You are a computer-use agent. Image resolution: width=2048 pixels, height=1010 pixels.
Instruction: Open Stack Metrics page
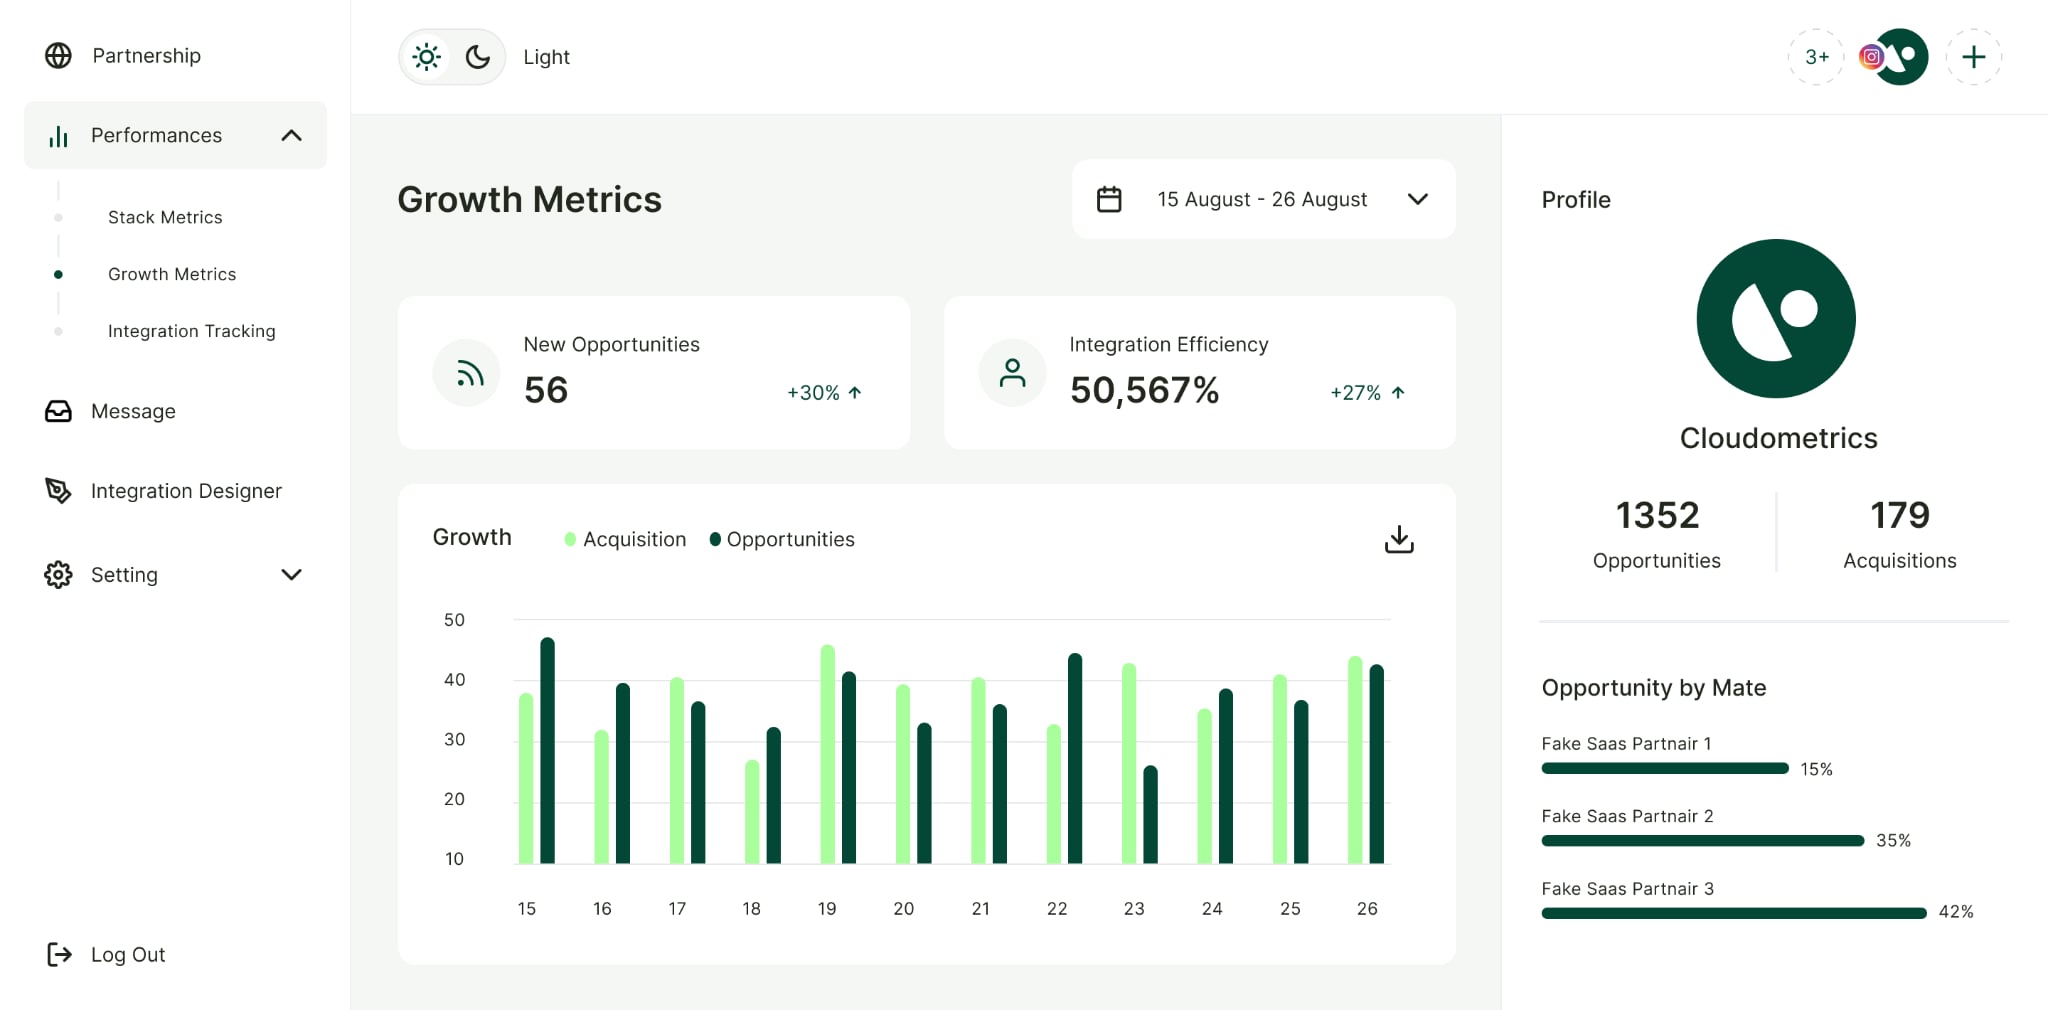tap(165, 217)
